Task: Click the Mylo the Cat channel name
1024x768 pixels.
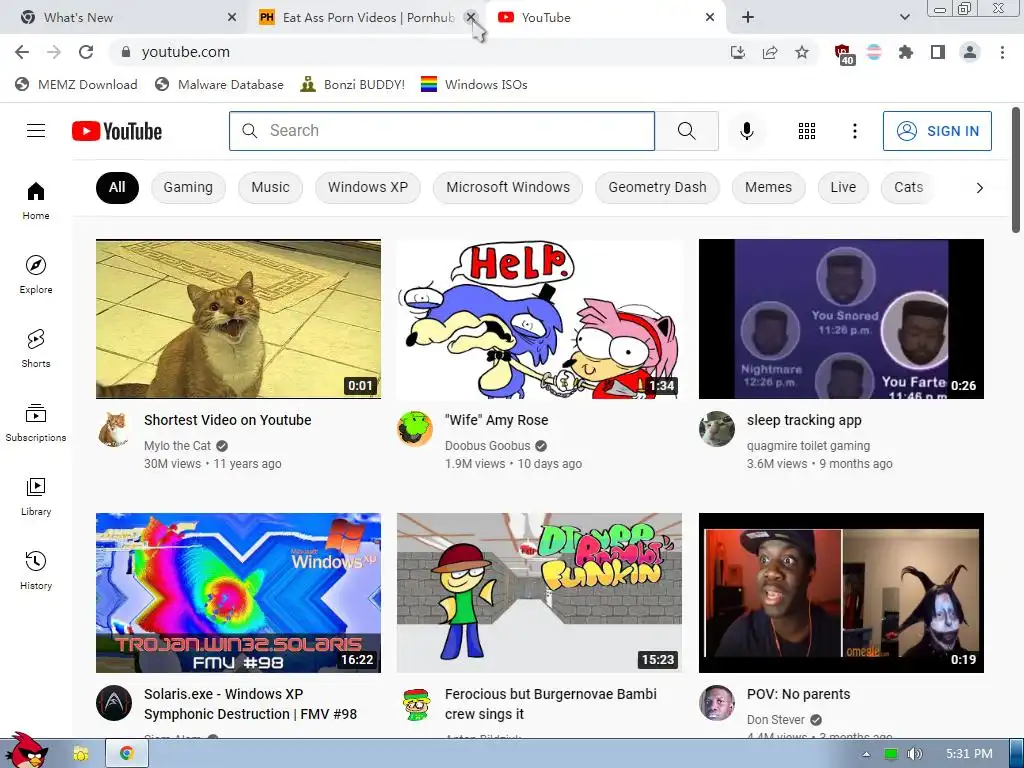Action: pos(178,445)
